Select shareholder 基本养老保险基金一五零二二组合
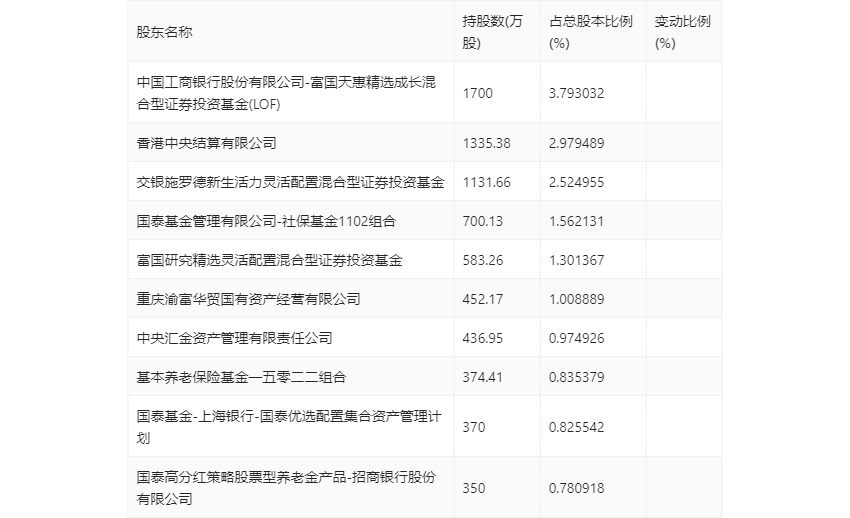The height and width of the screenshot is (518, 850). click(241, 377)
